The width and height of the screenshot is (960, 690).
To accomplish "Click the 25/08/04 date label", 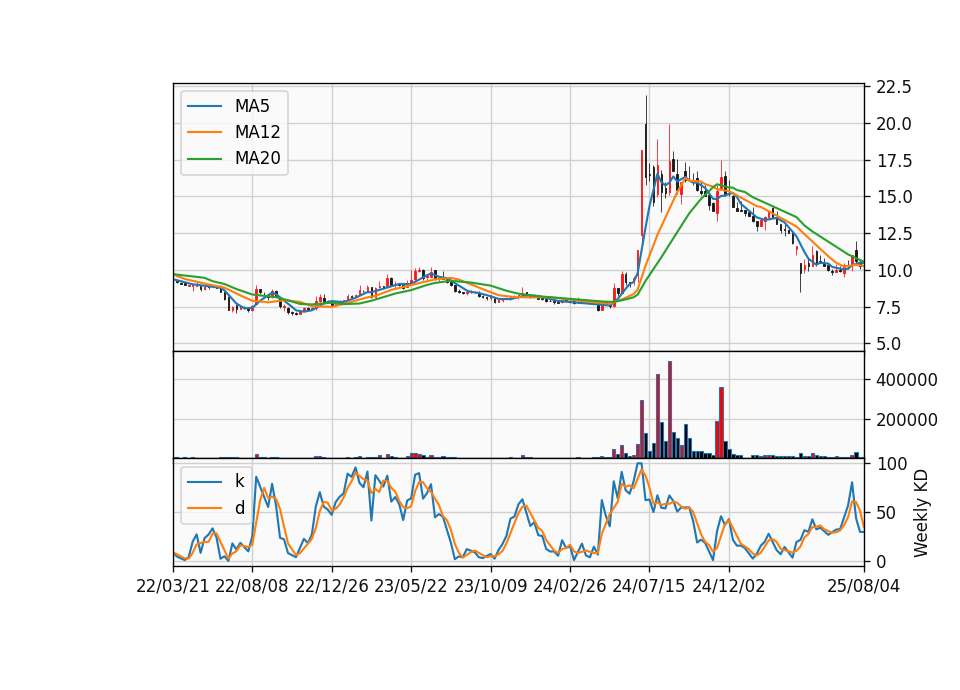I will click(864, 586).
